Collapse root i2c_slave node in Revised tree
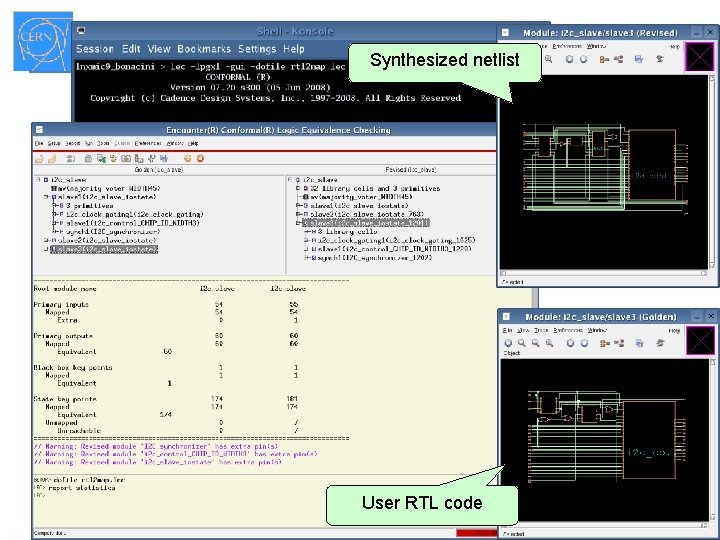The image size is (720, 540). [x=290, y=180]
